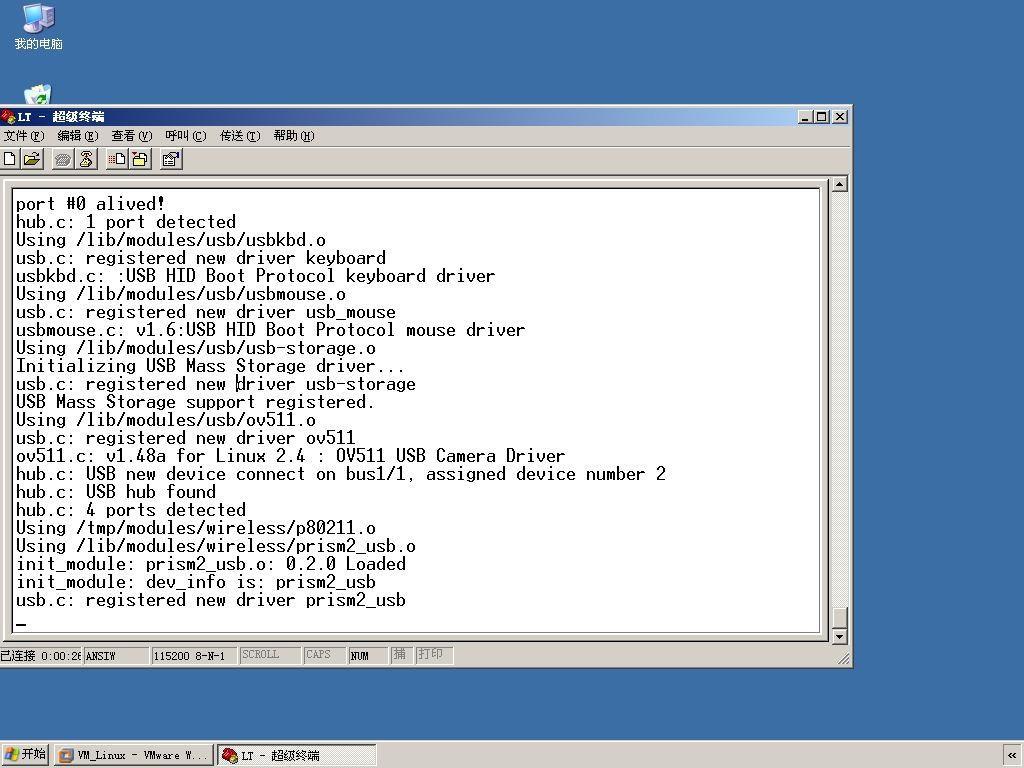The width and height of the screenshot is (1024, 768).
Task: Close the LT 超级终端 window
Action: (840, 117)
